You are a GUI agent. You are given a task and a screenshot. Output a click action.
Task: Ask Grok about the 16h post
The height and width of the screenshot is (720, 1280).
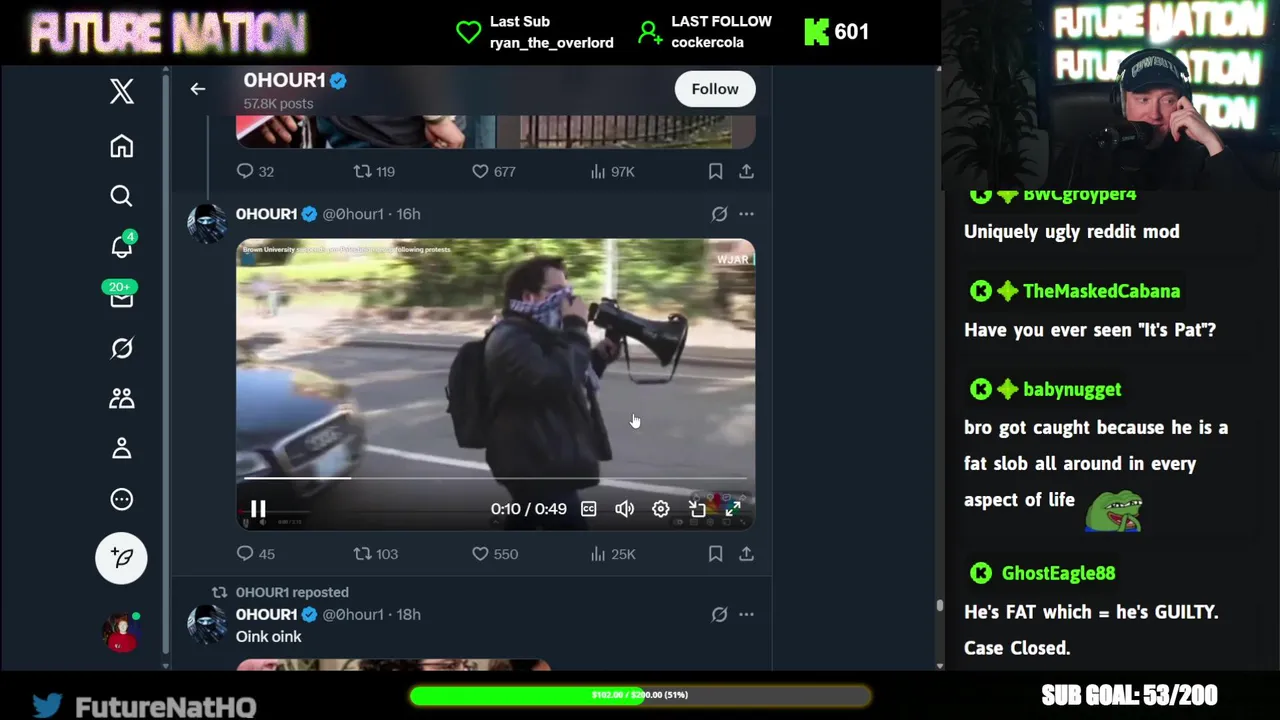pos(719,214)
